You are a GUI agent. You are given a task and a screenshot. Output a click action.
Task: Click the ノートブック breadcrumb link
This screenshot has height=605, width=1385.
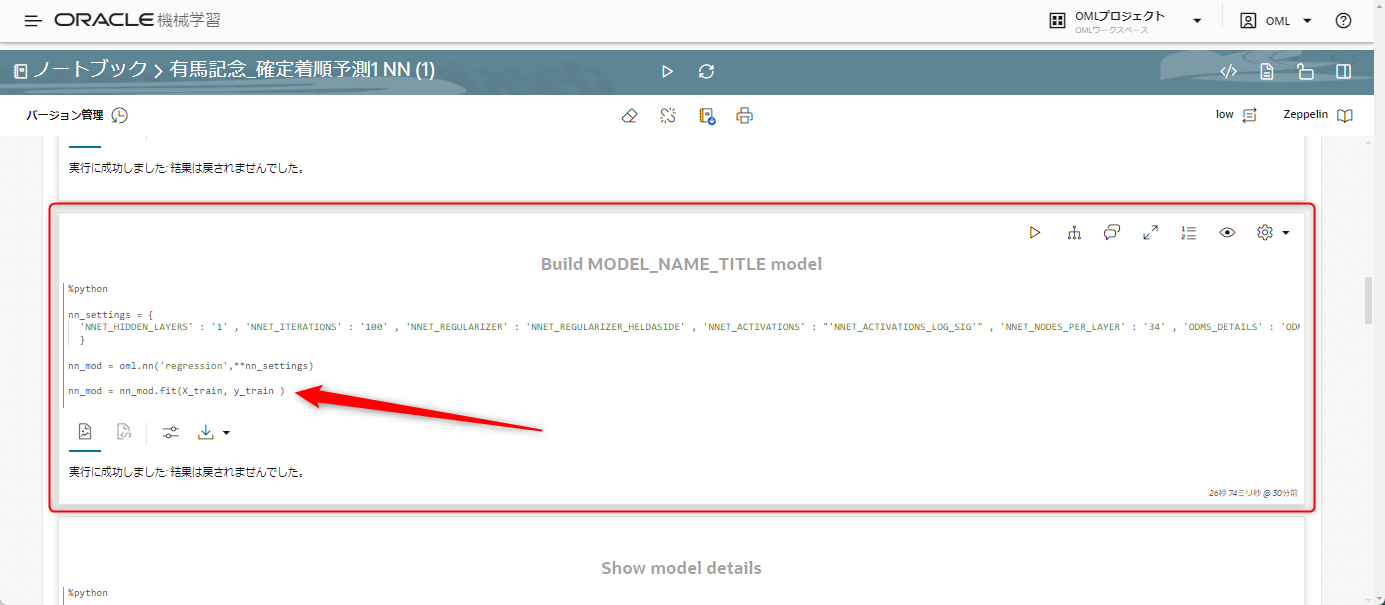(x=88, y=70)
